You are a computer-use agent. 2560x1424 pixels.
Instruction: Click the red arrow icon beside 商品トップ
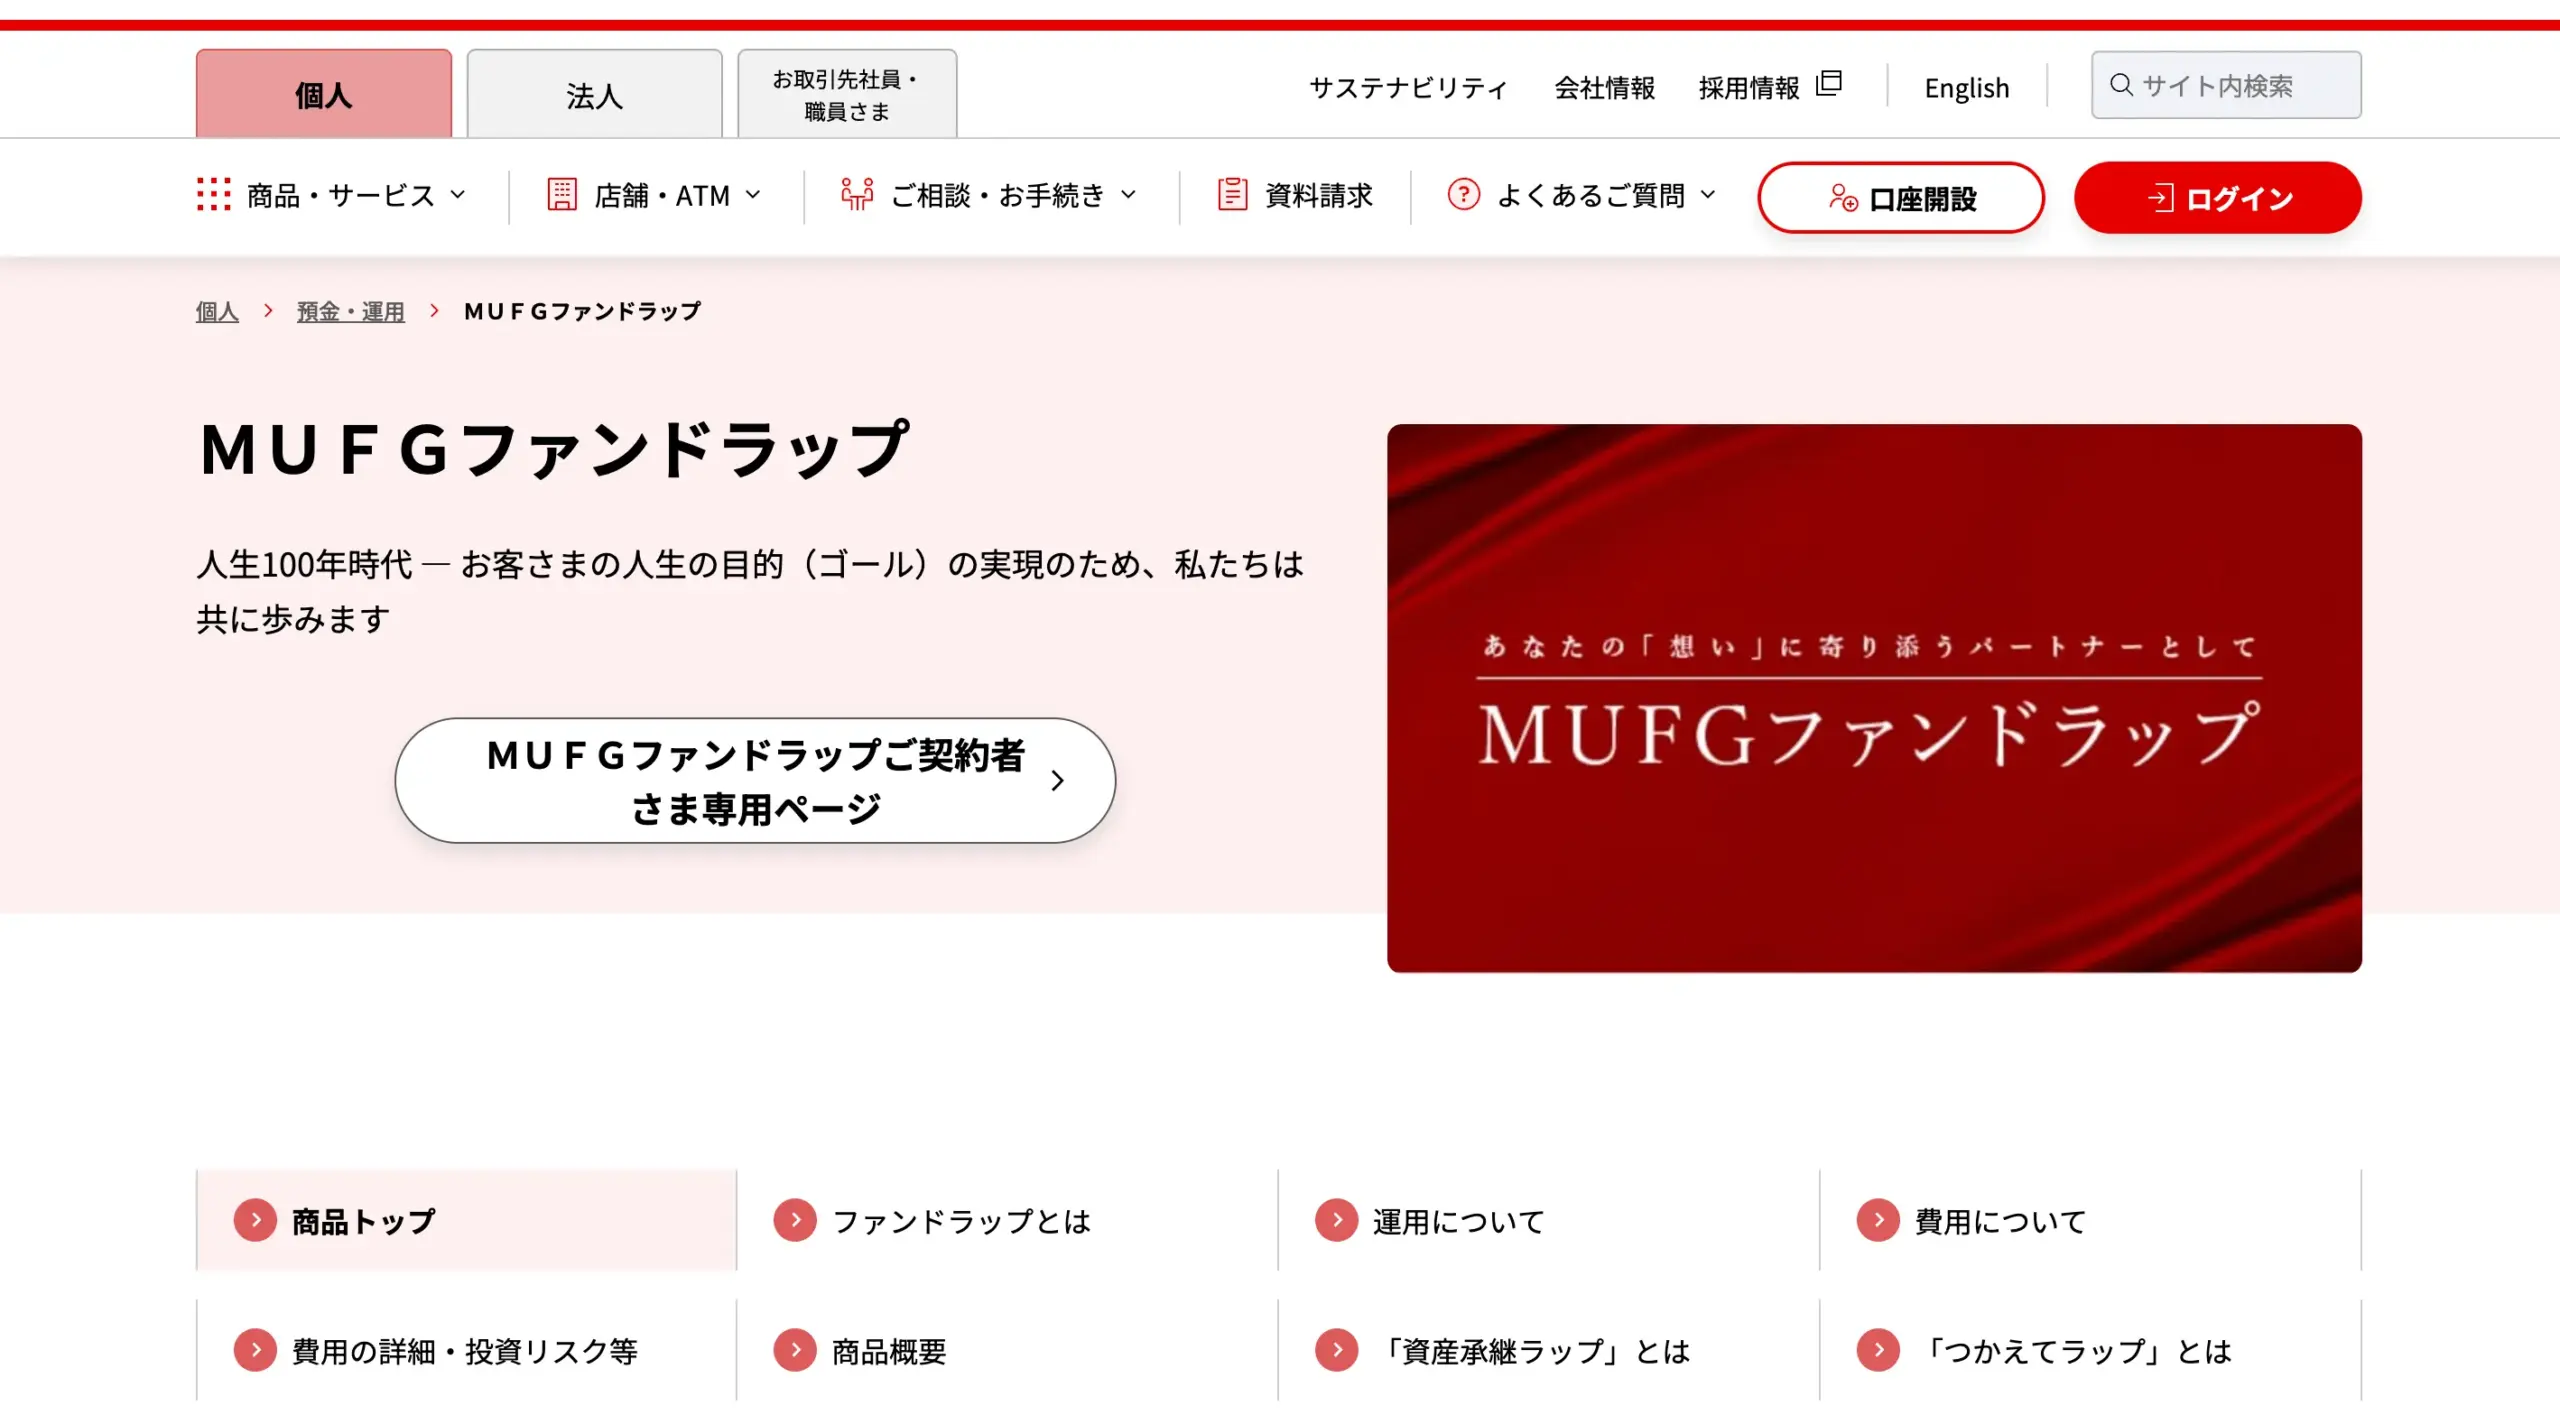(x=255, y=1220)
